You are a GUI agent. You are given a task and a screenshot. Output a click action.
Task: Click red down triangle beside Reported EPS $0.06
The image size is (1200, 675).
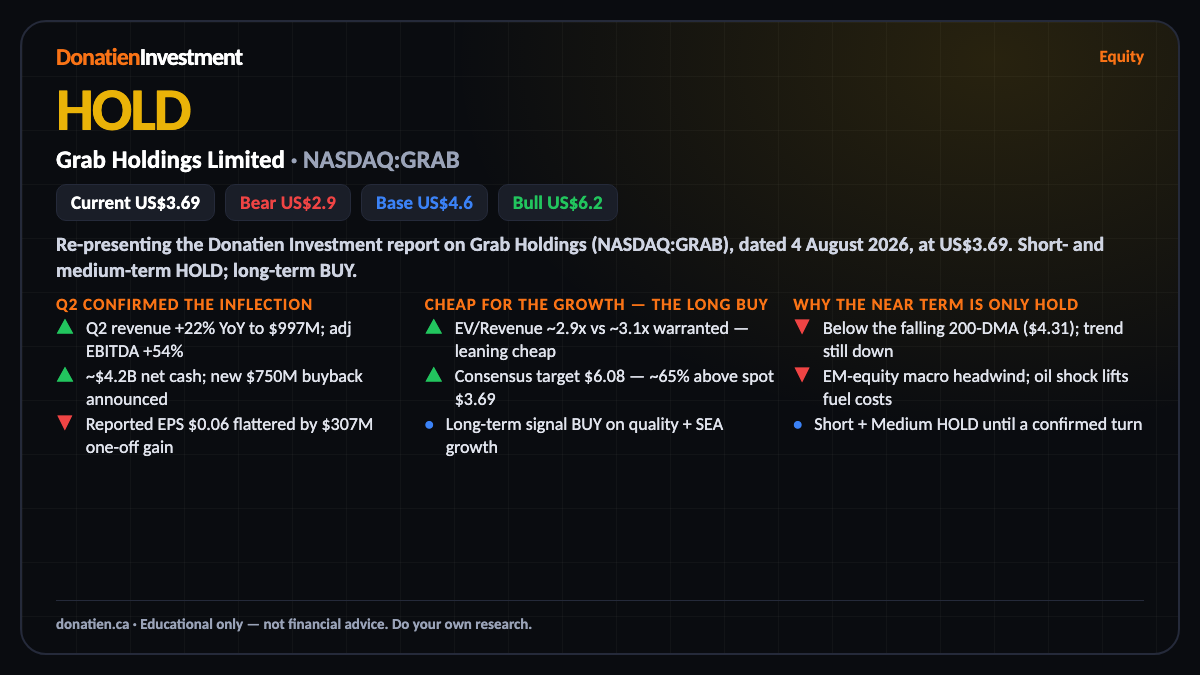pyautogui.click(x=65, y=423)
